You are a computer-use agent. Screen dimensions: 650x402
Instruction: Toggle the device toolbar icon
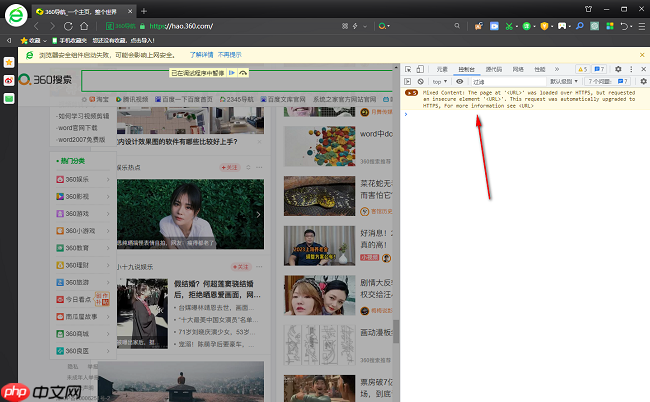coord(423,69)
